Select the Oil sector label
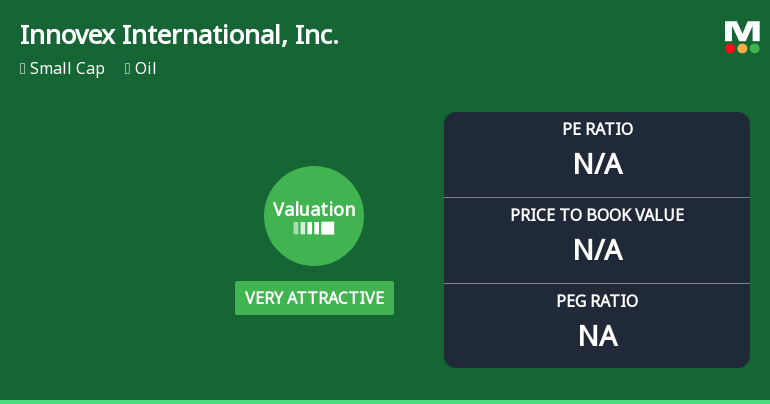This screenshot has height=404, width=770. (146, 69)
